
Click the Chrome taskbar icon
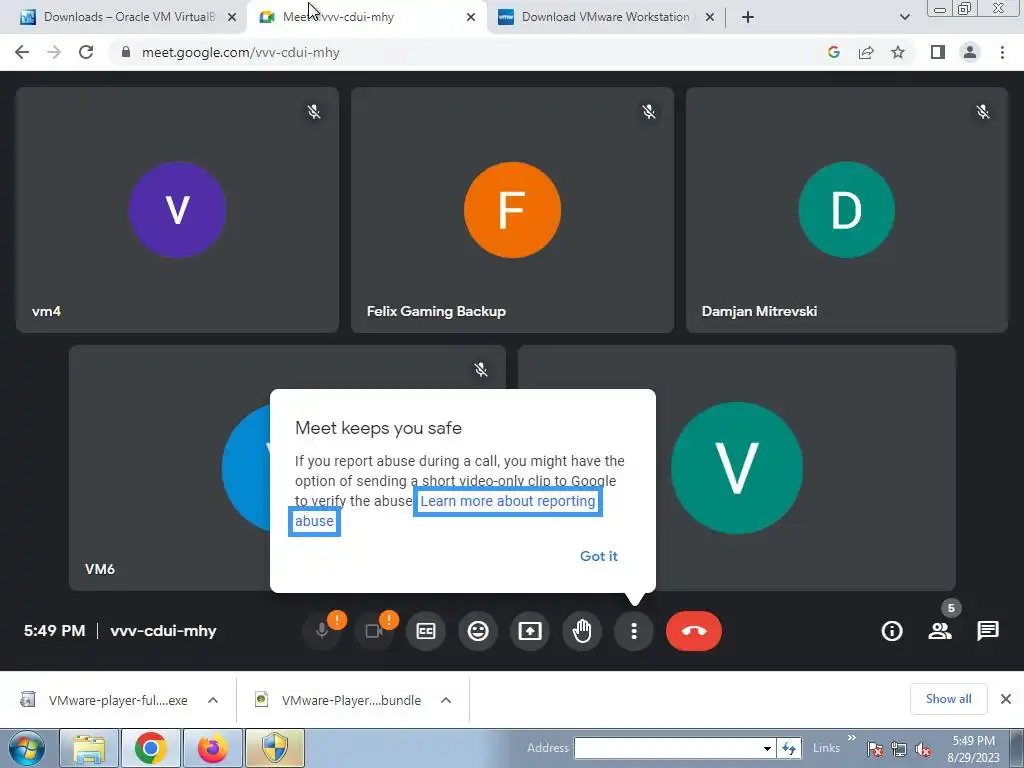coord(151,748)
